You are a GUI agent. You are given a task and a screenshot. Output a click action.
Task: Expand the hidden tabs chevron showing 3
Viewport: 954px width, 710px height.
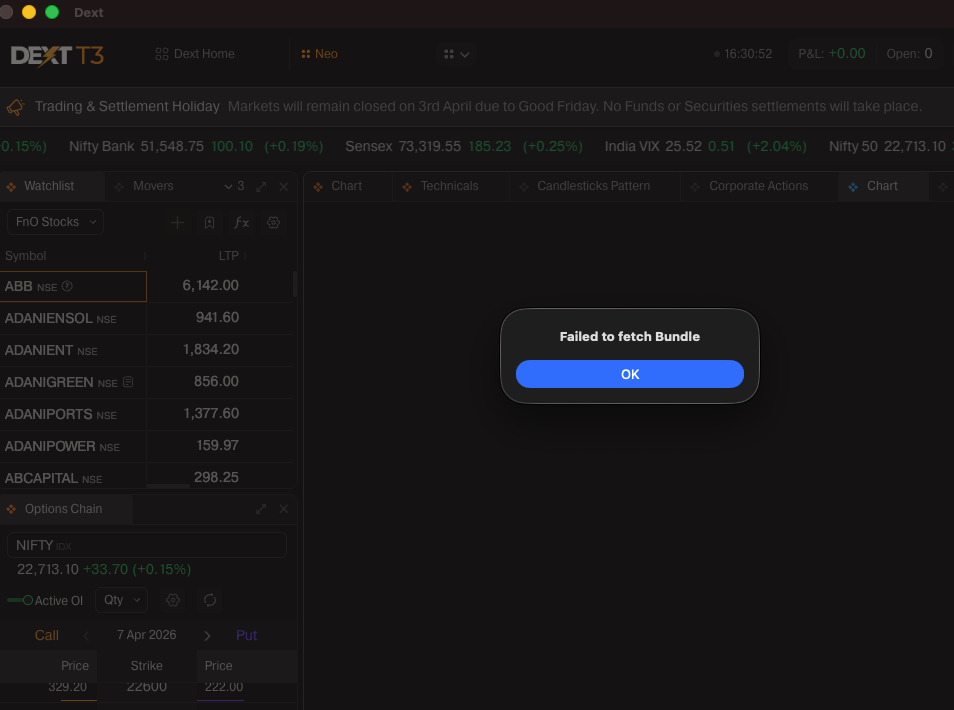click(233, 186)
